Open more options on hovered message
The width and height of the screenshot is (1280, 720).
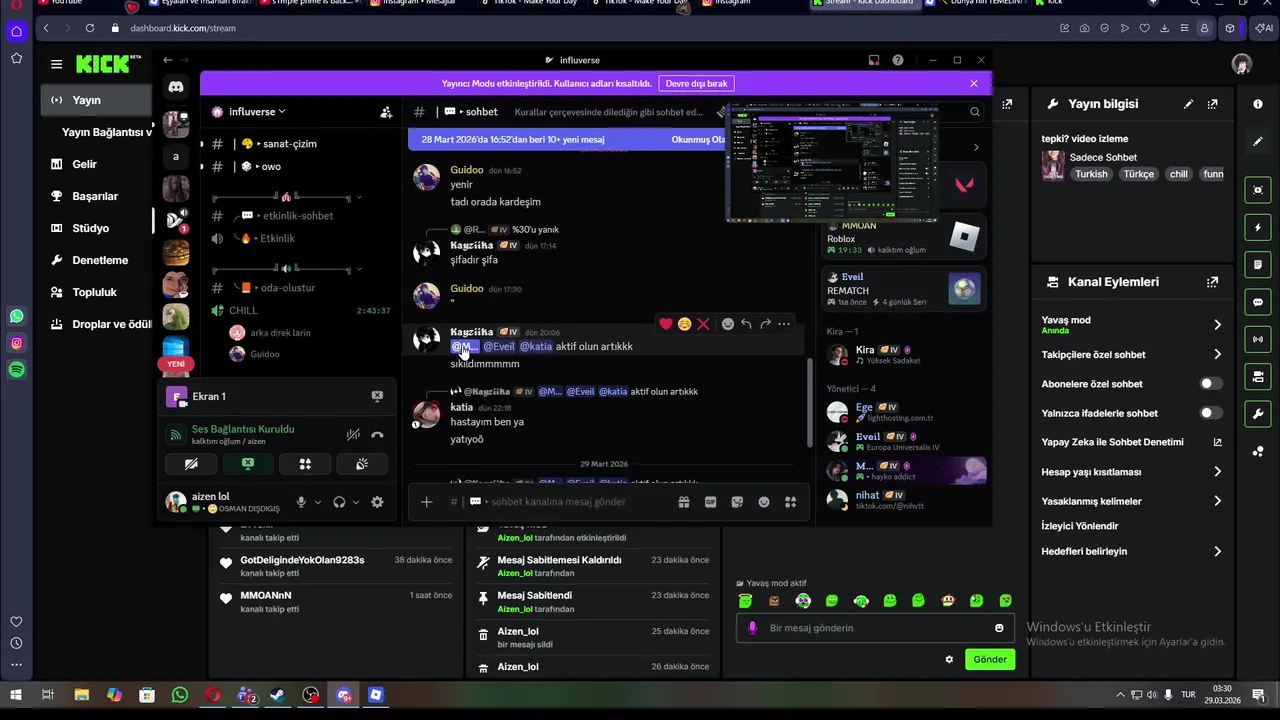point(784,324)
